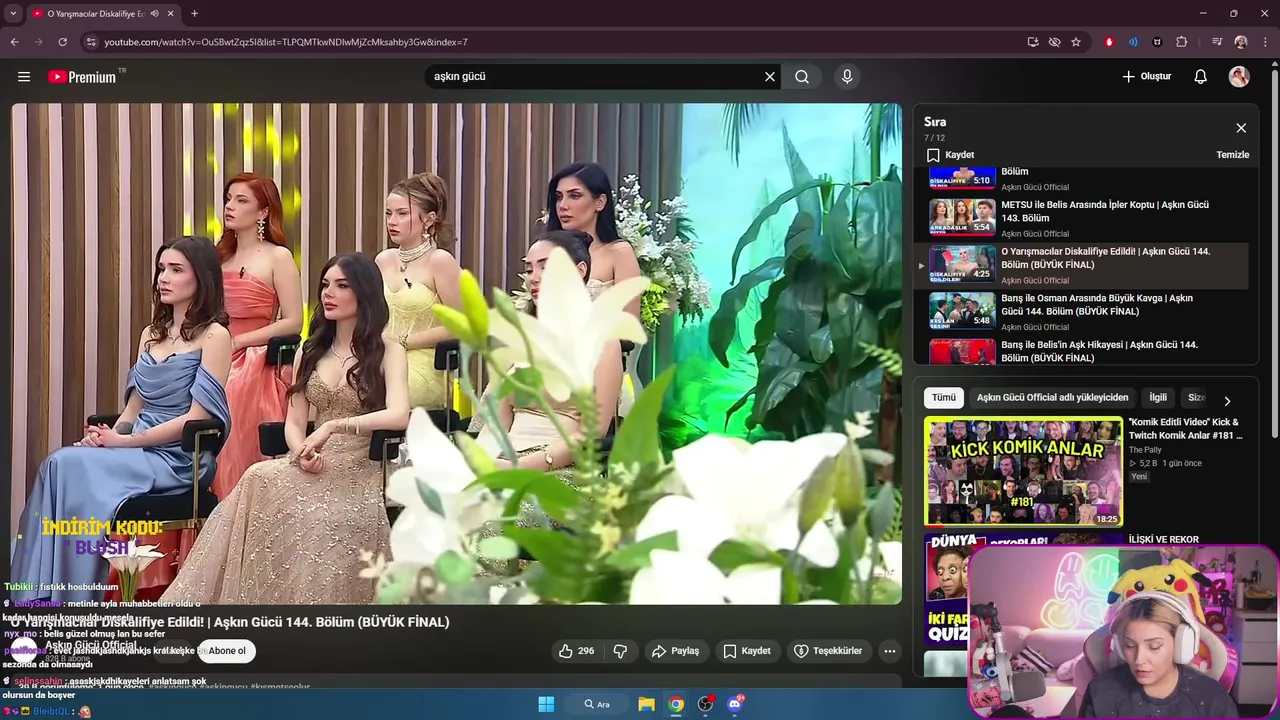Show more filter chips with the arrow

1227,400
